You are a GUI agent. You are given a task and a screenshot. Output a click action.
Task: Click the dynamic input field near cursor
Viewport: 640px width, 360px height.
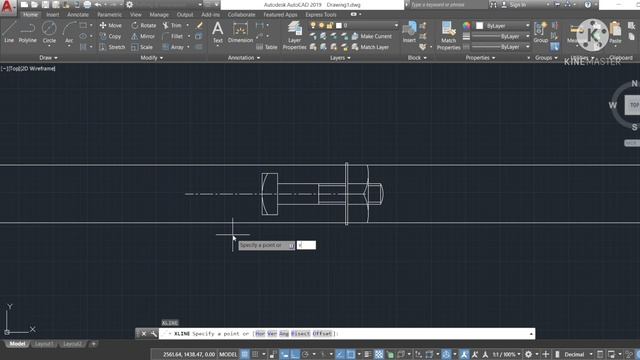306,245
